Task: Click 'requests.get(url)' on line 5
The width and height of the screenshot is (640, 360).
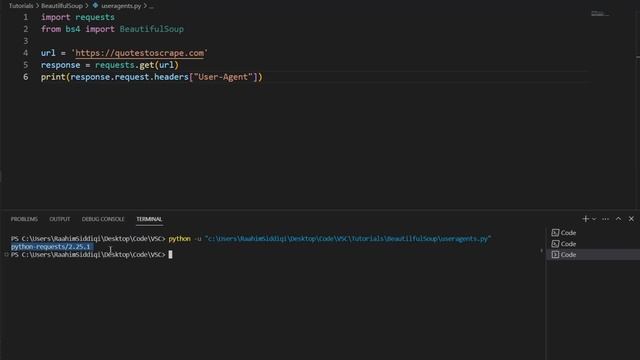Action: pyautogui.click(x=137, y=65)
